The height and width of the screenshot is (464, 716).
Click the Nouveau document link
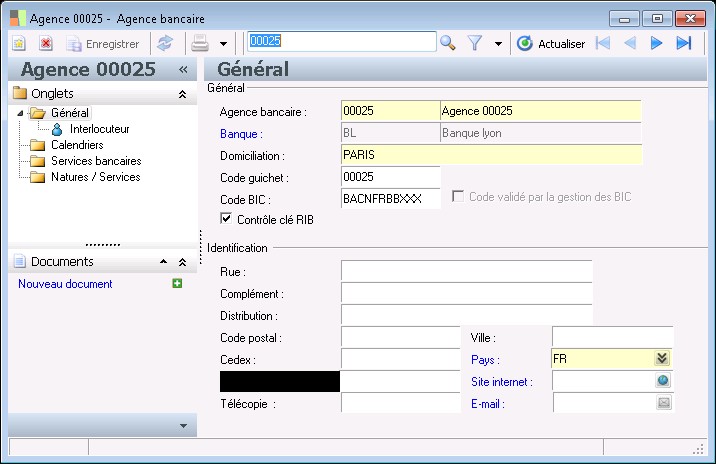(x=65, y=284)
